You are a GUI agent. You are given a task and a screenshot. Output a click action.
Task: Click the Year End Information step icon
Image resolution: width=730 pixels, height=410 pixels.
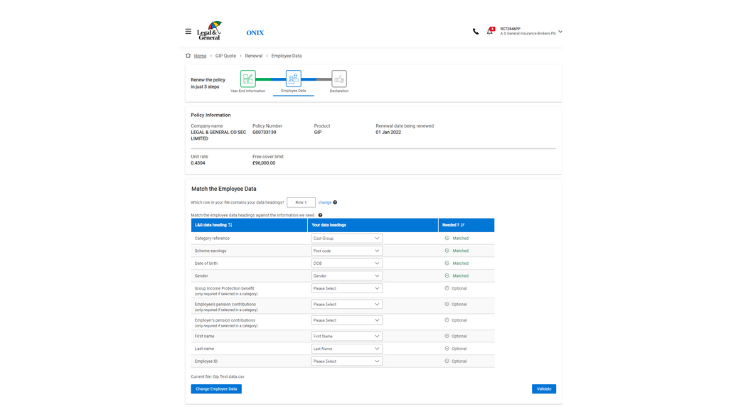[x=248, y=79]
